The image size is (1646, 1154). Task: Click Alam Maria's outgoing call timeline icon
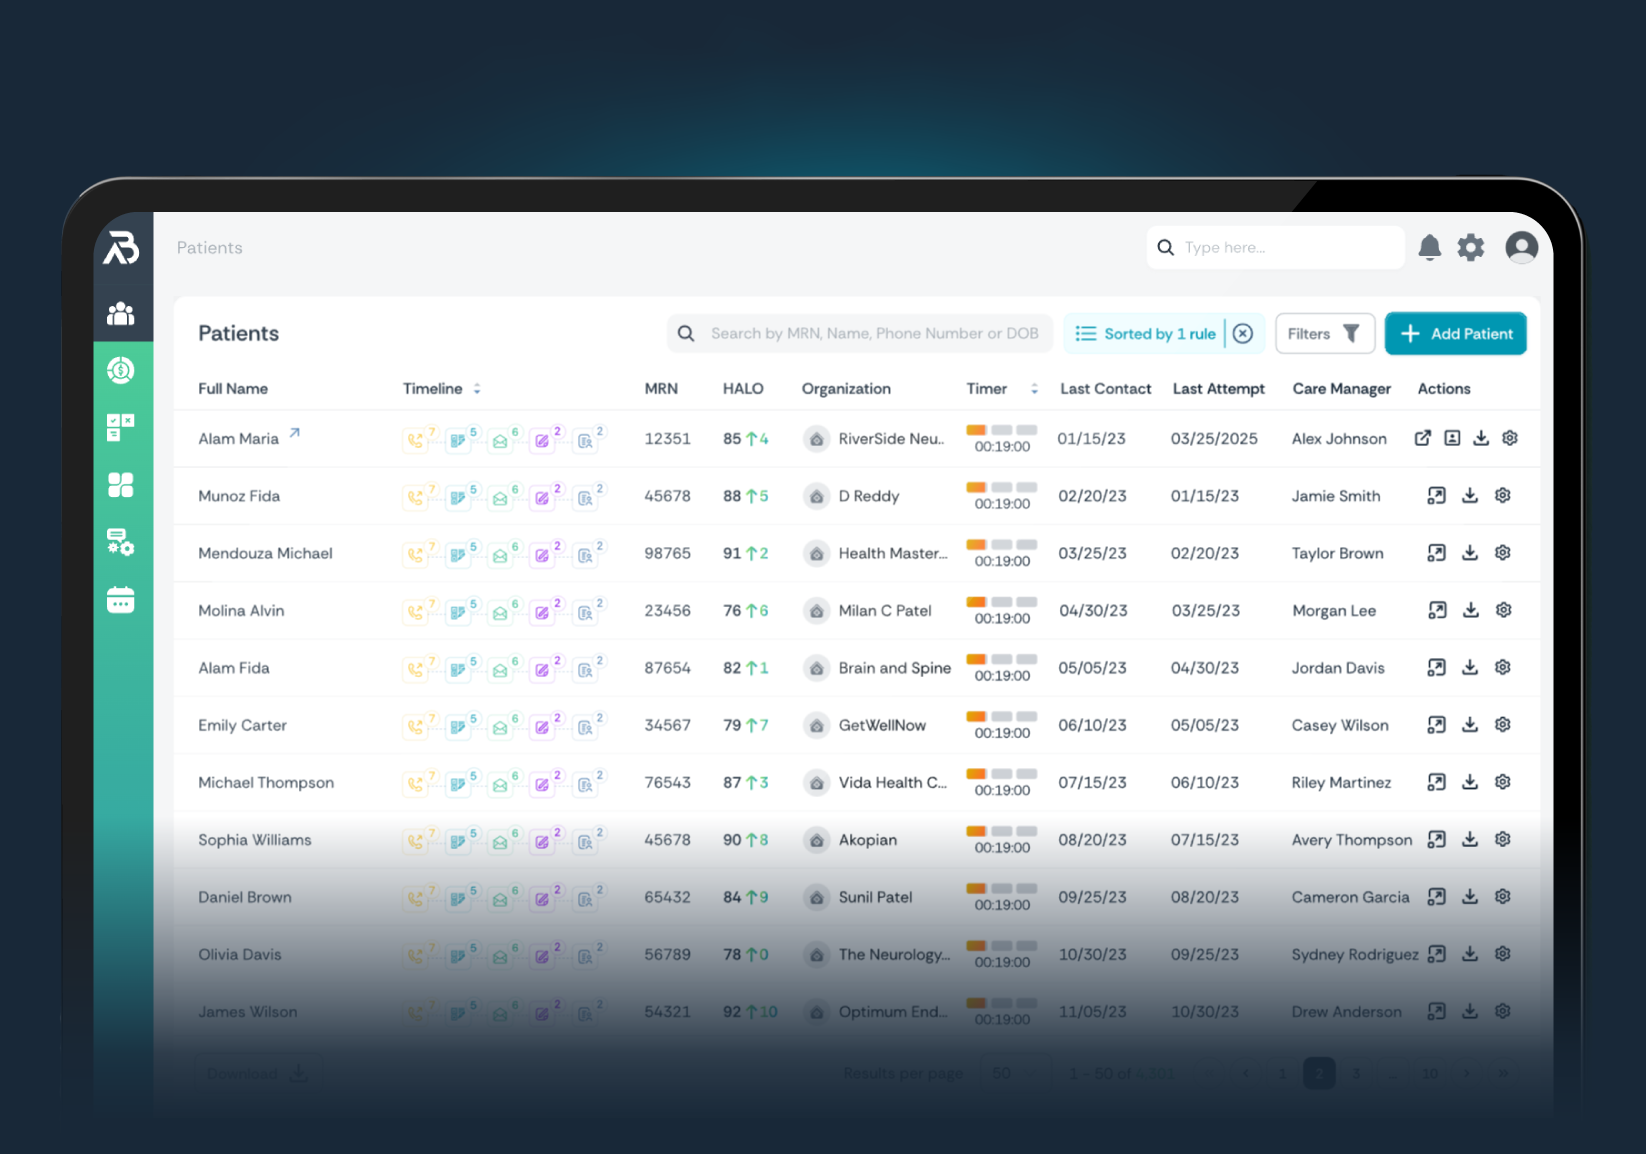tap(417, 438)
